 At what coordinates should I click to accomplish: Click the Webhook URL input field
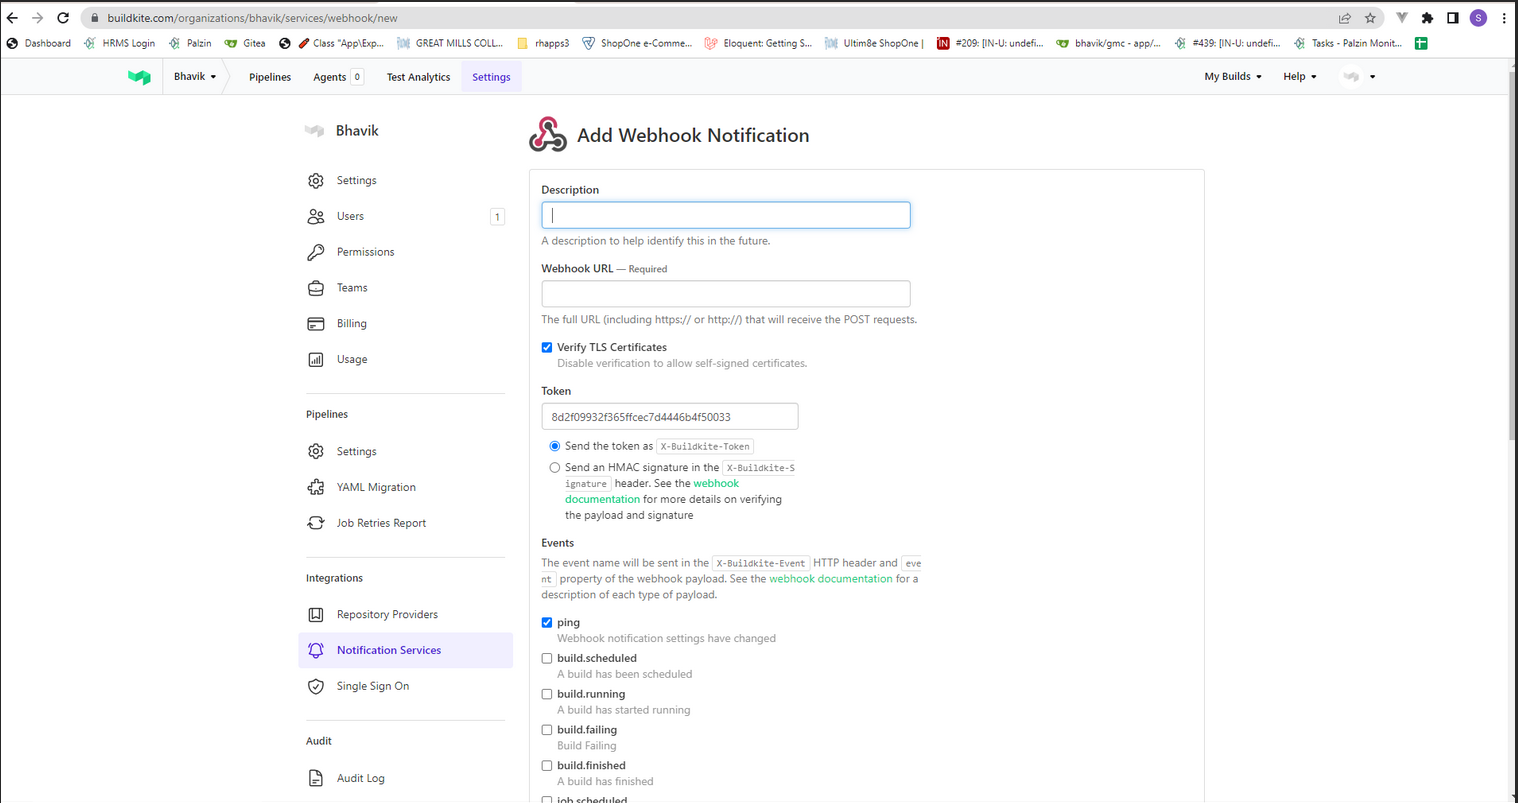[x=726, y=294]
